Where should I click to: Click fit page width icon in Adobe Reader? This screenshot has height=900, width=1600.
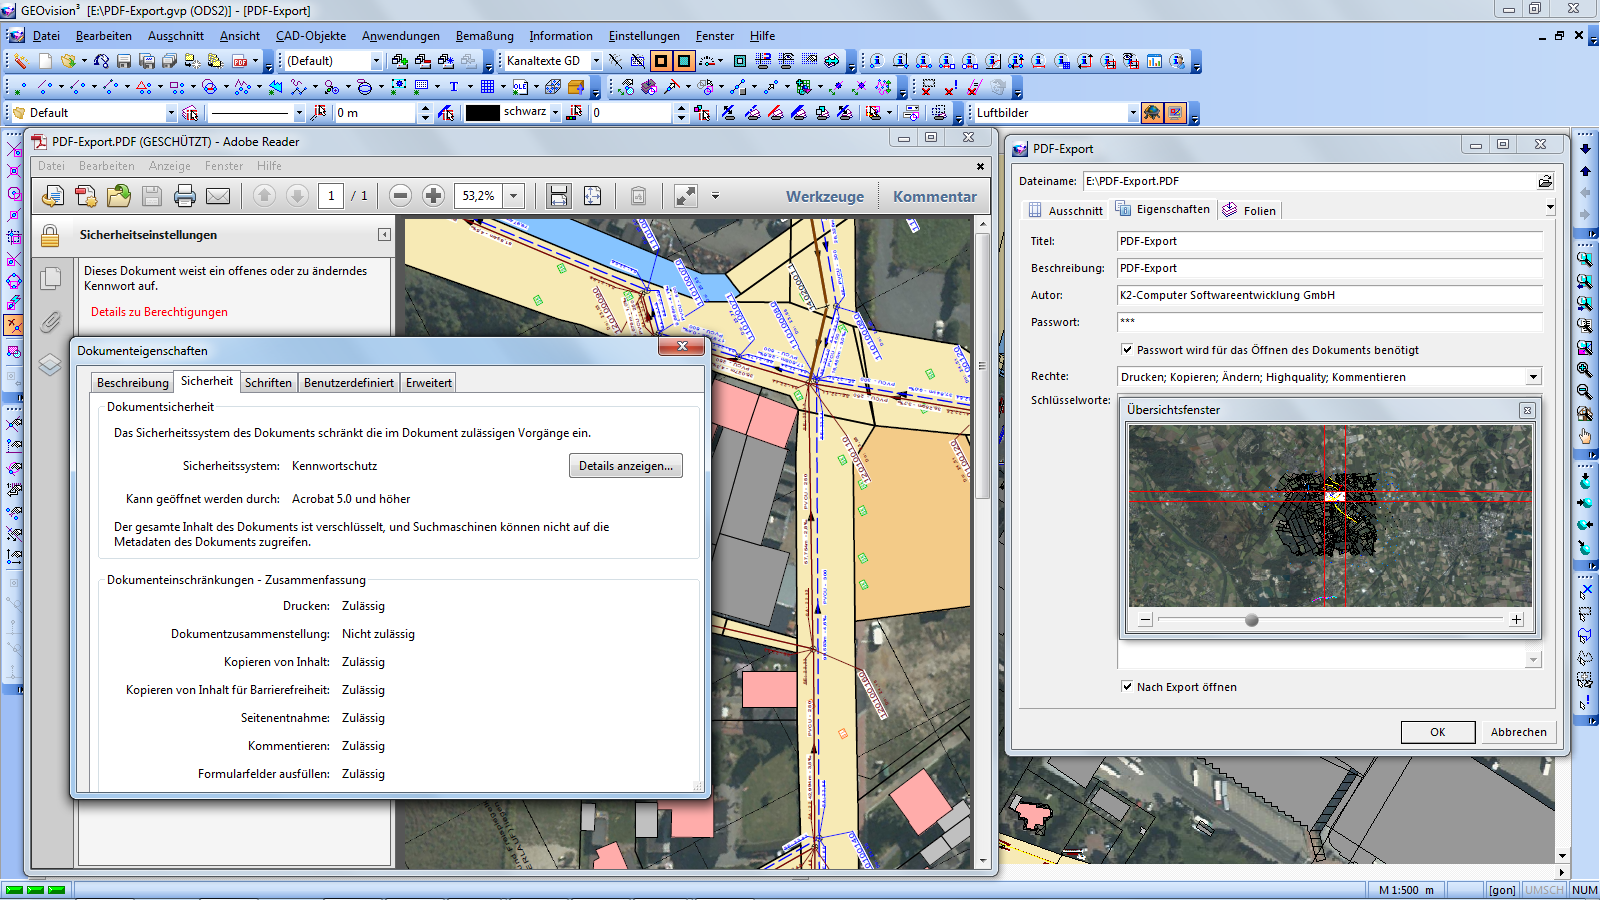pyautogui.click(x=559, y=196)
